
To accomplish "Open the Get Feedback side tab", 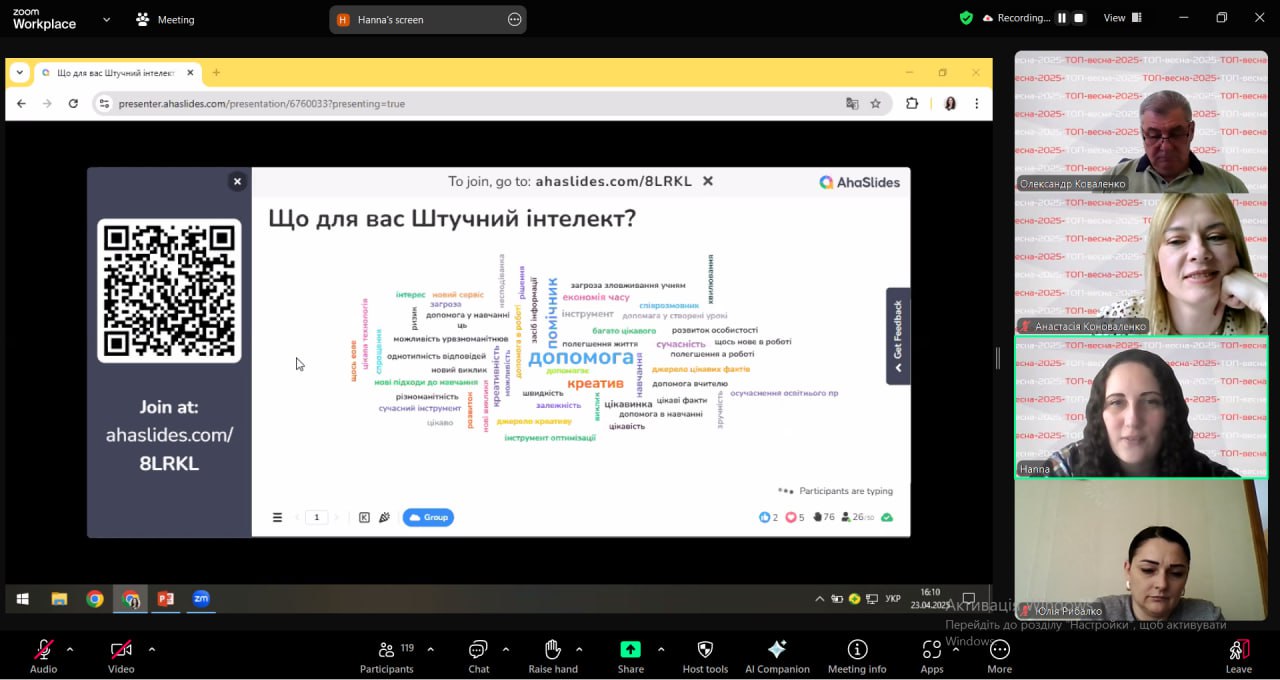I will 897,336.
